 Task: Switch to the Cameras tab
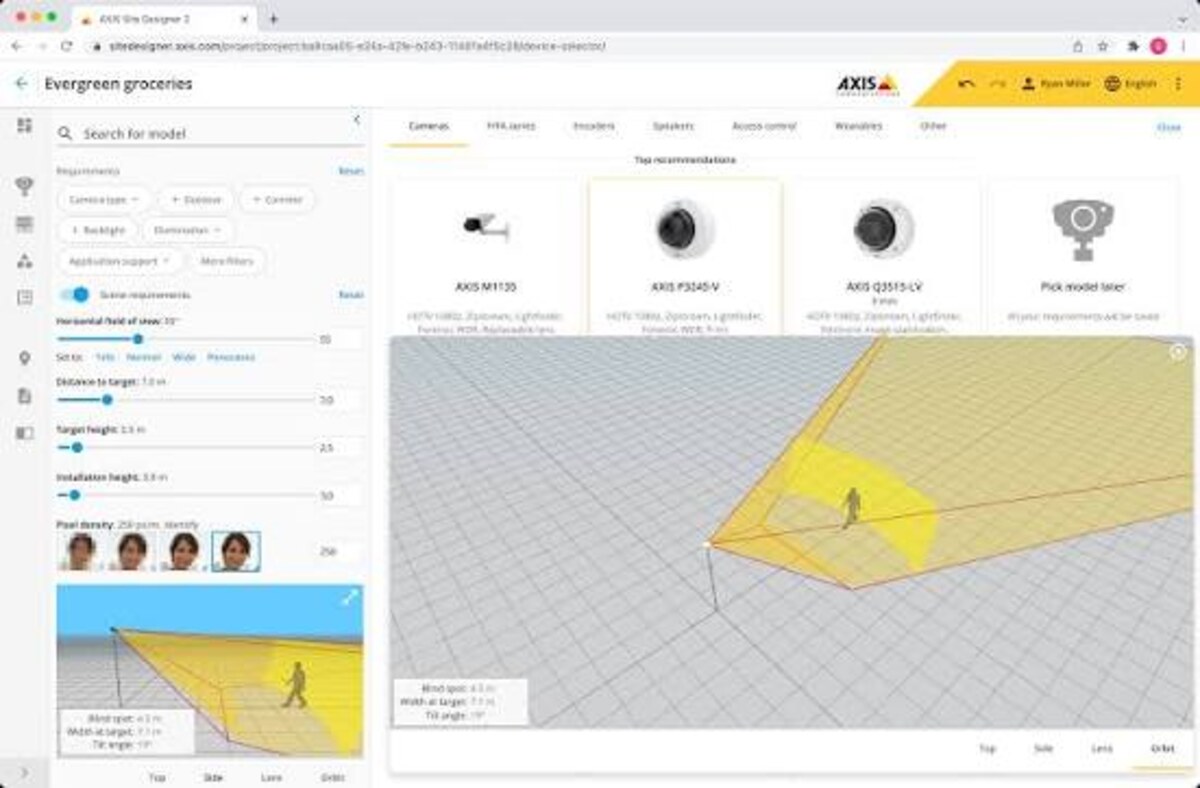(x=429, y=127)
